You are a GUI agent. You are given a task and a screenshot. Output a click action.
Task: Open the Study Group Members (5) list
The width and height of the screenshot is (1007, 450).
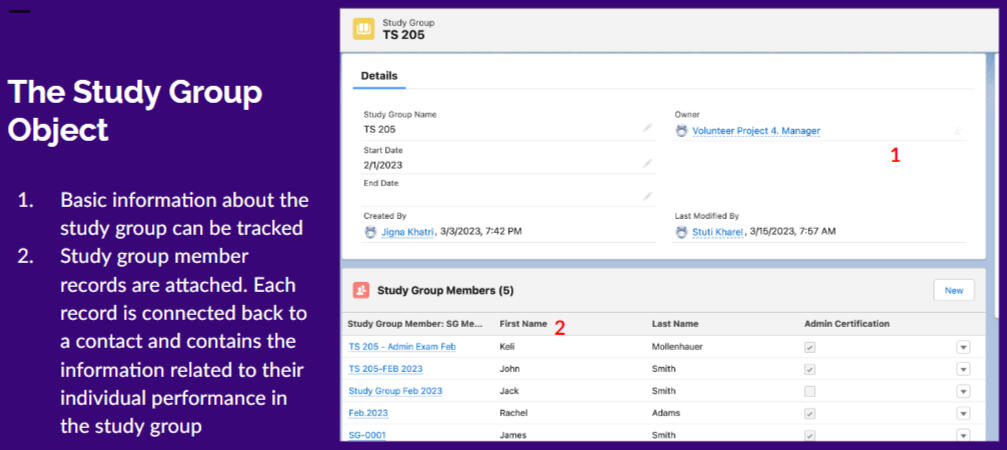point(445,291)
